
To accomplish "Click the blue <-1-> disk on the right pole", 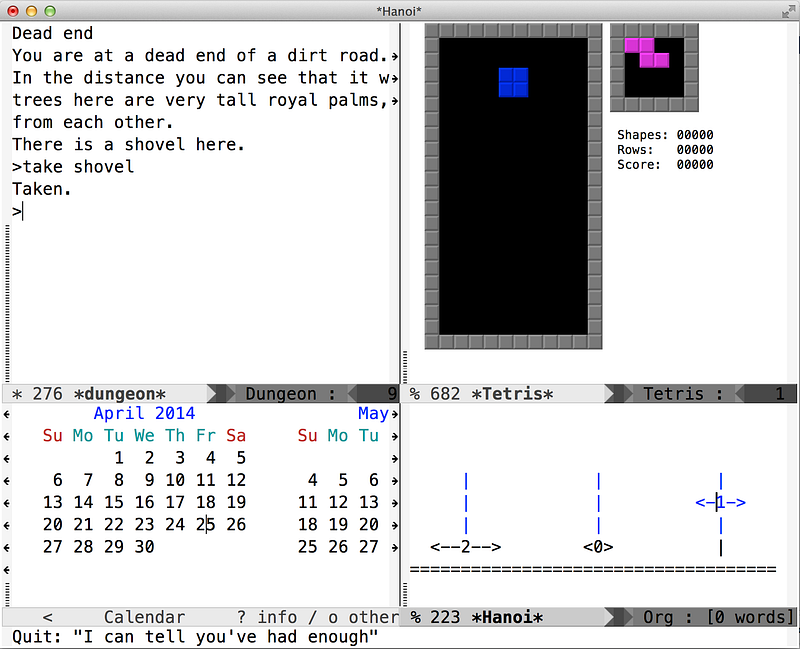I will click(720, 503).
